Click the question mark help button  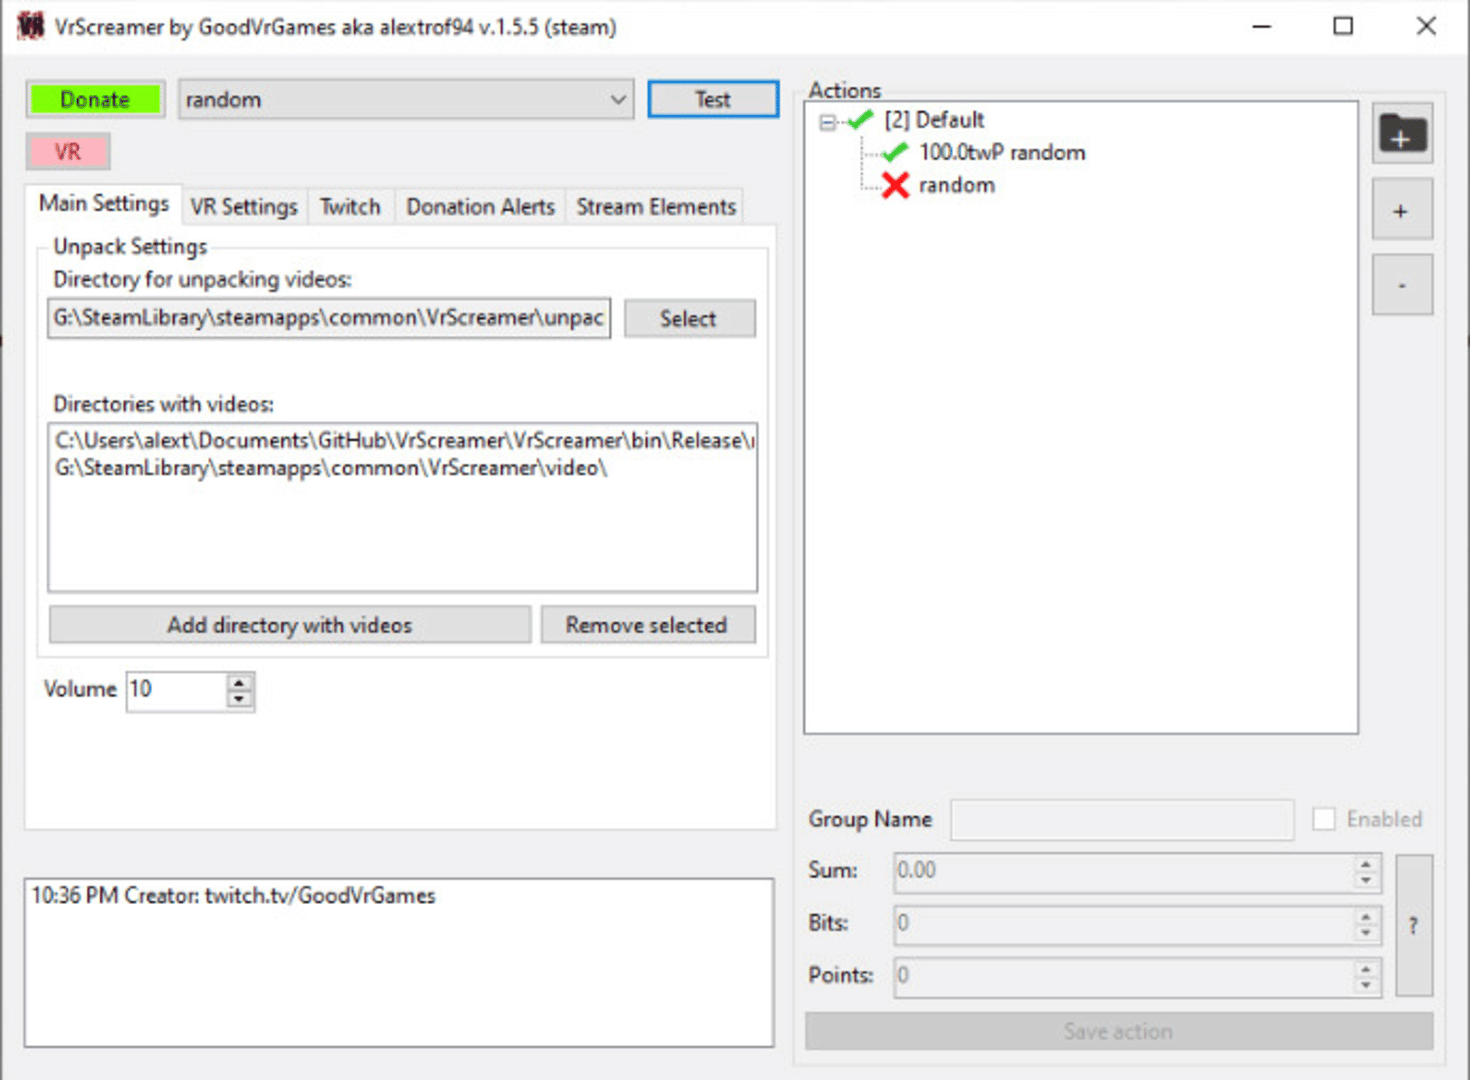point(1413,925)
